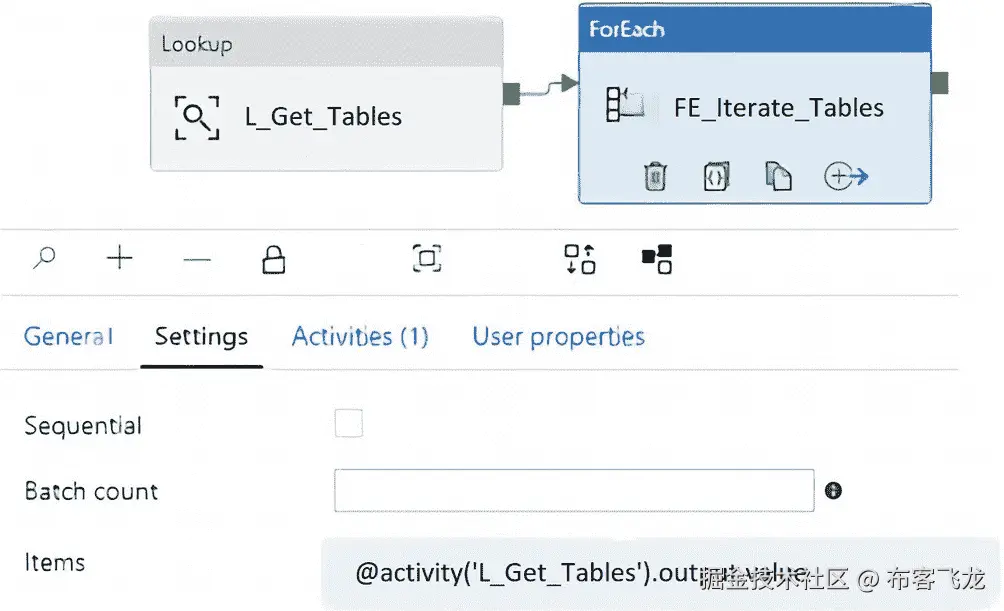Switch to the General tab
Image resolution: width=1004 pixels, height=611 pixels.
pyautogui.click(x=69, y=336)
